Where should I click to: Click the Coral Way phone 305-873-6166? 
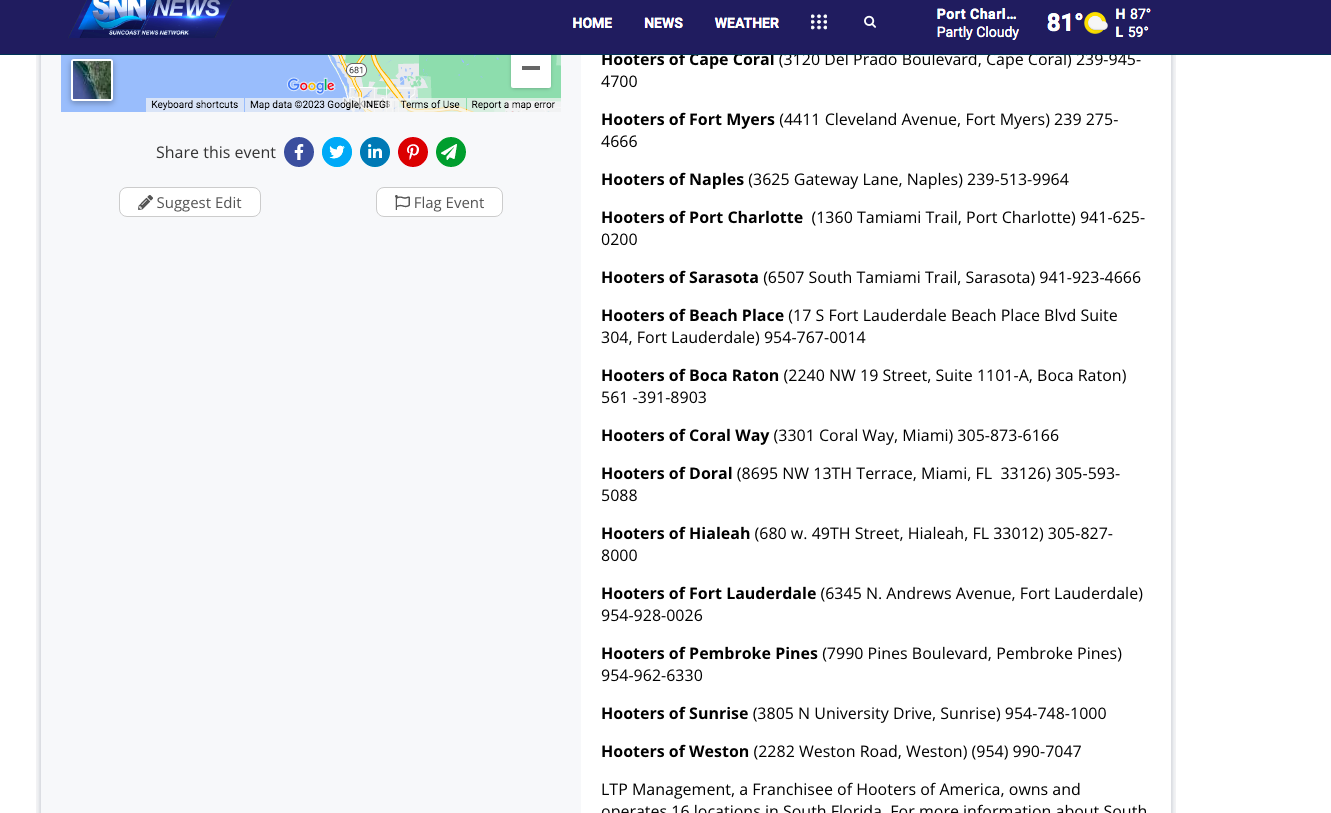(x=1008, y=435)
